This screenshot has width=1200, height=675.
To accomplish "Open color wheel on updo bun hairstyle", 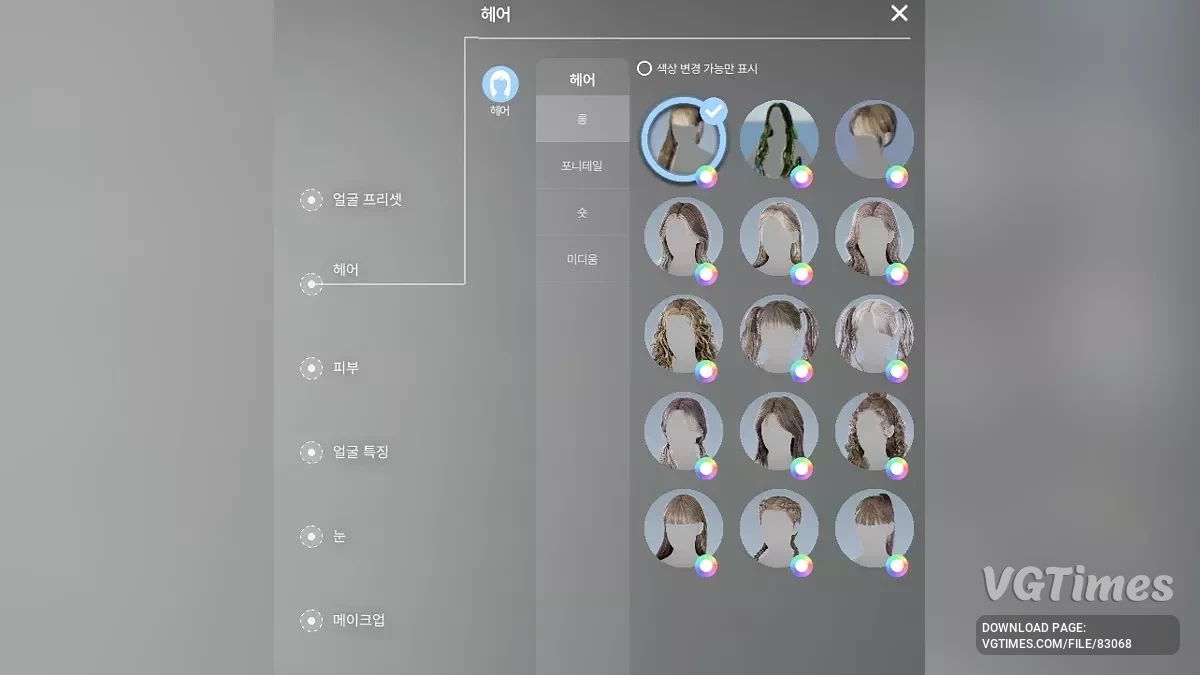I will coord(897,177).
